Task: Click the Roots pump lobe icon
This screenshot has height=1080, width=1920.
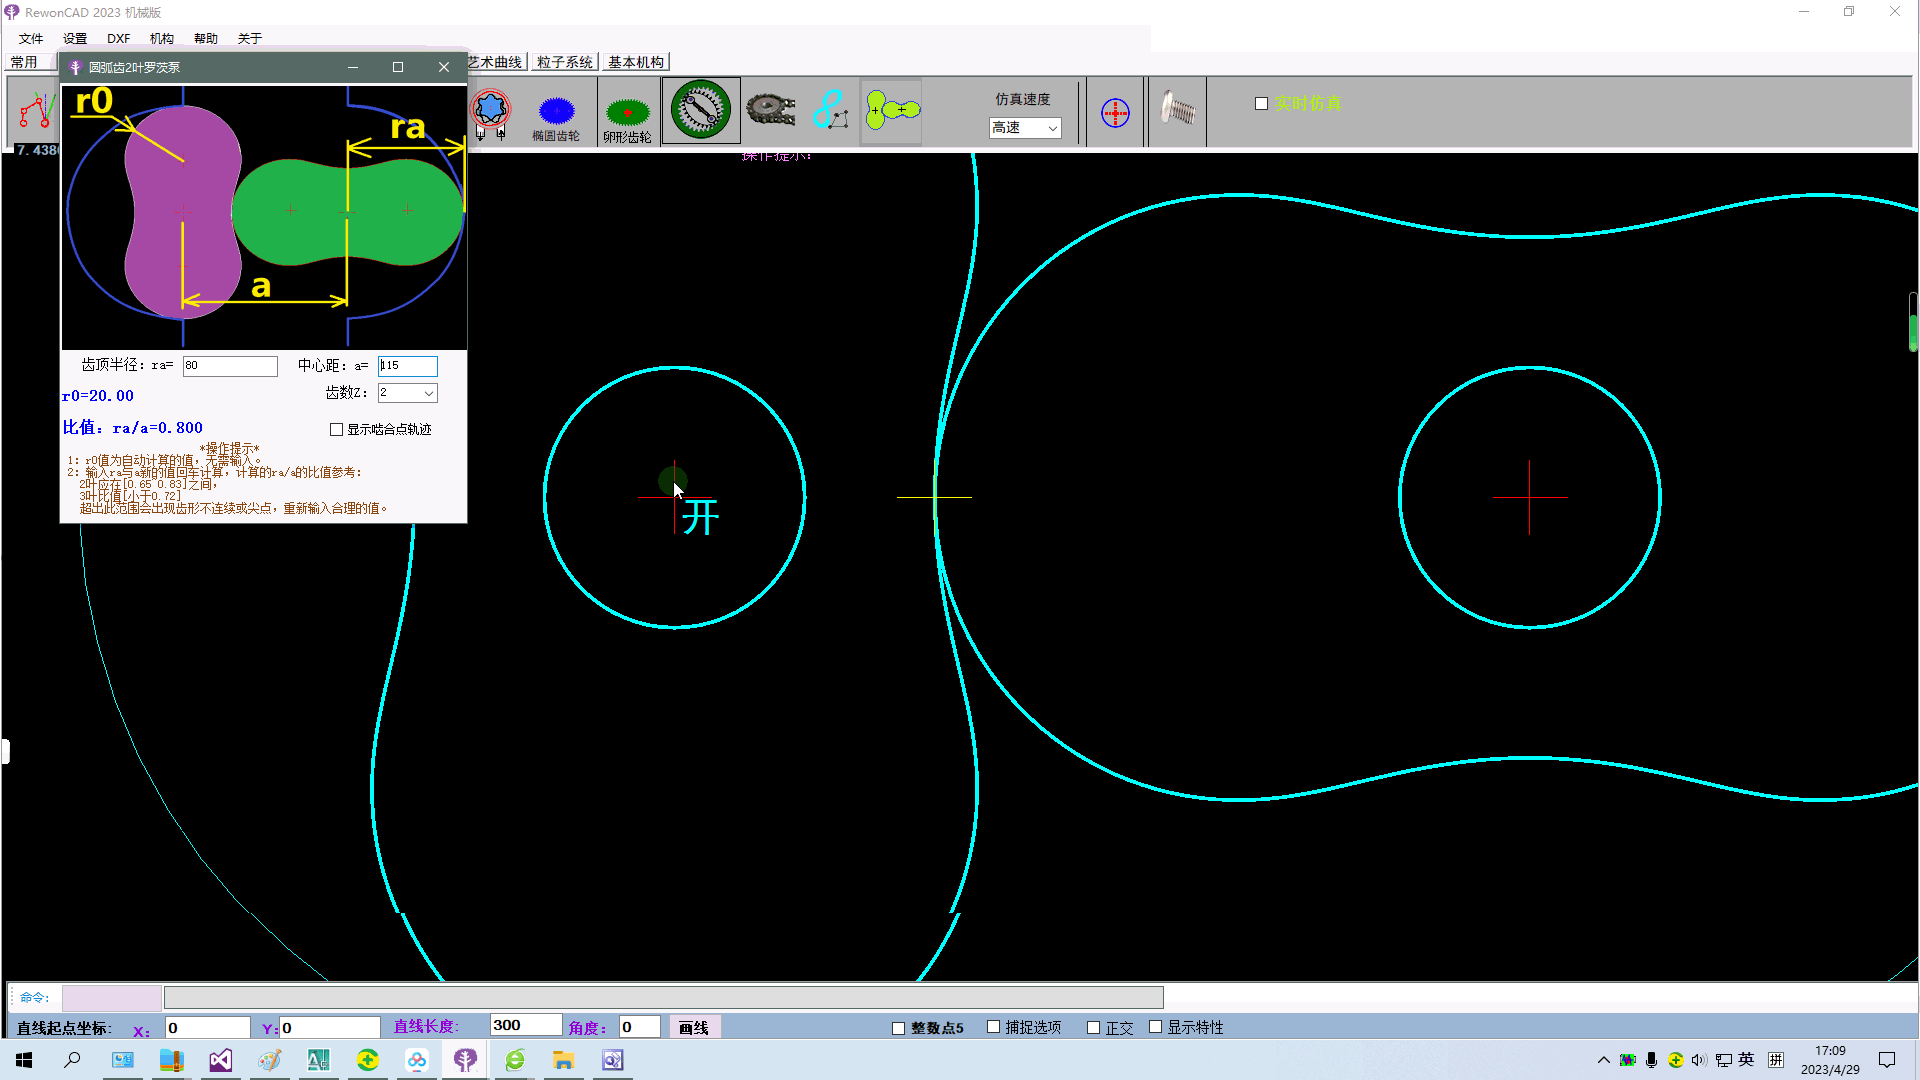Action: click(x=891, y=110)
